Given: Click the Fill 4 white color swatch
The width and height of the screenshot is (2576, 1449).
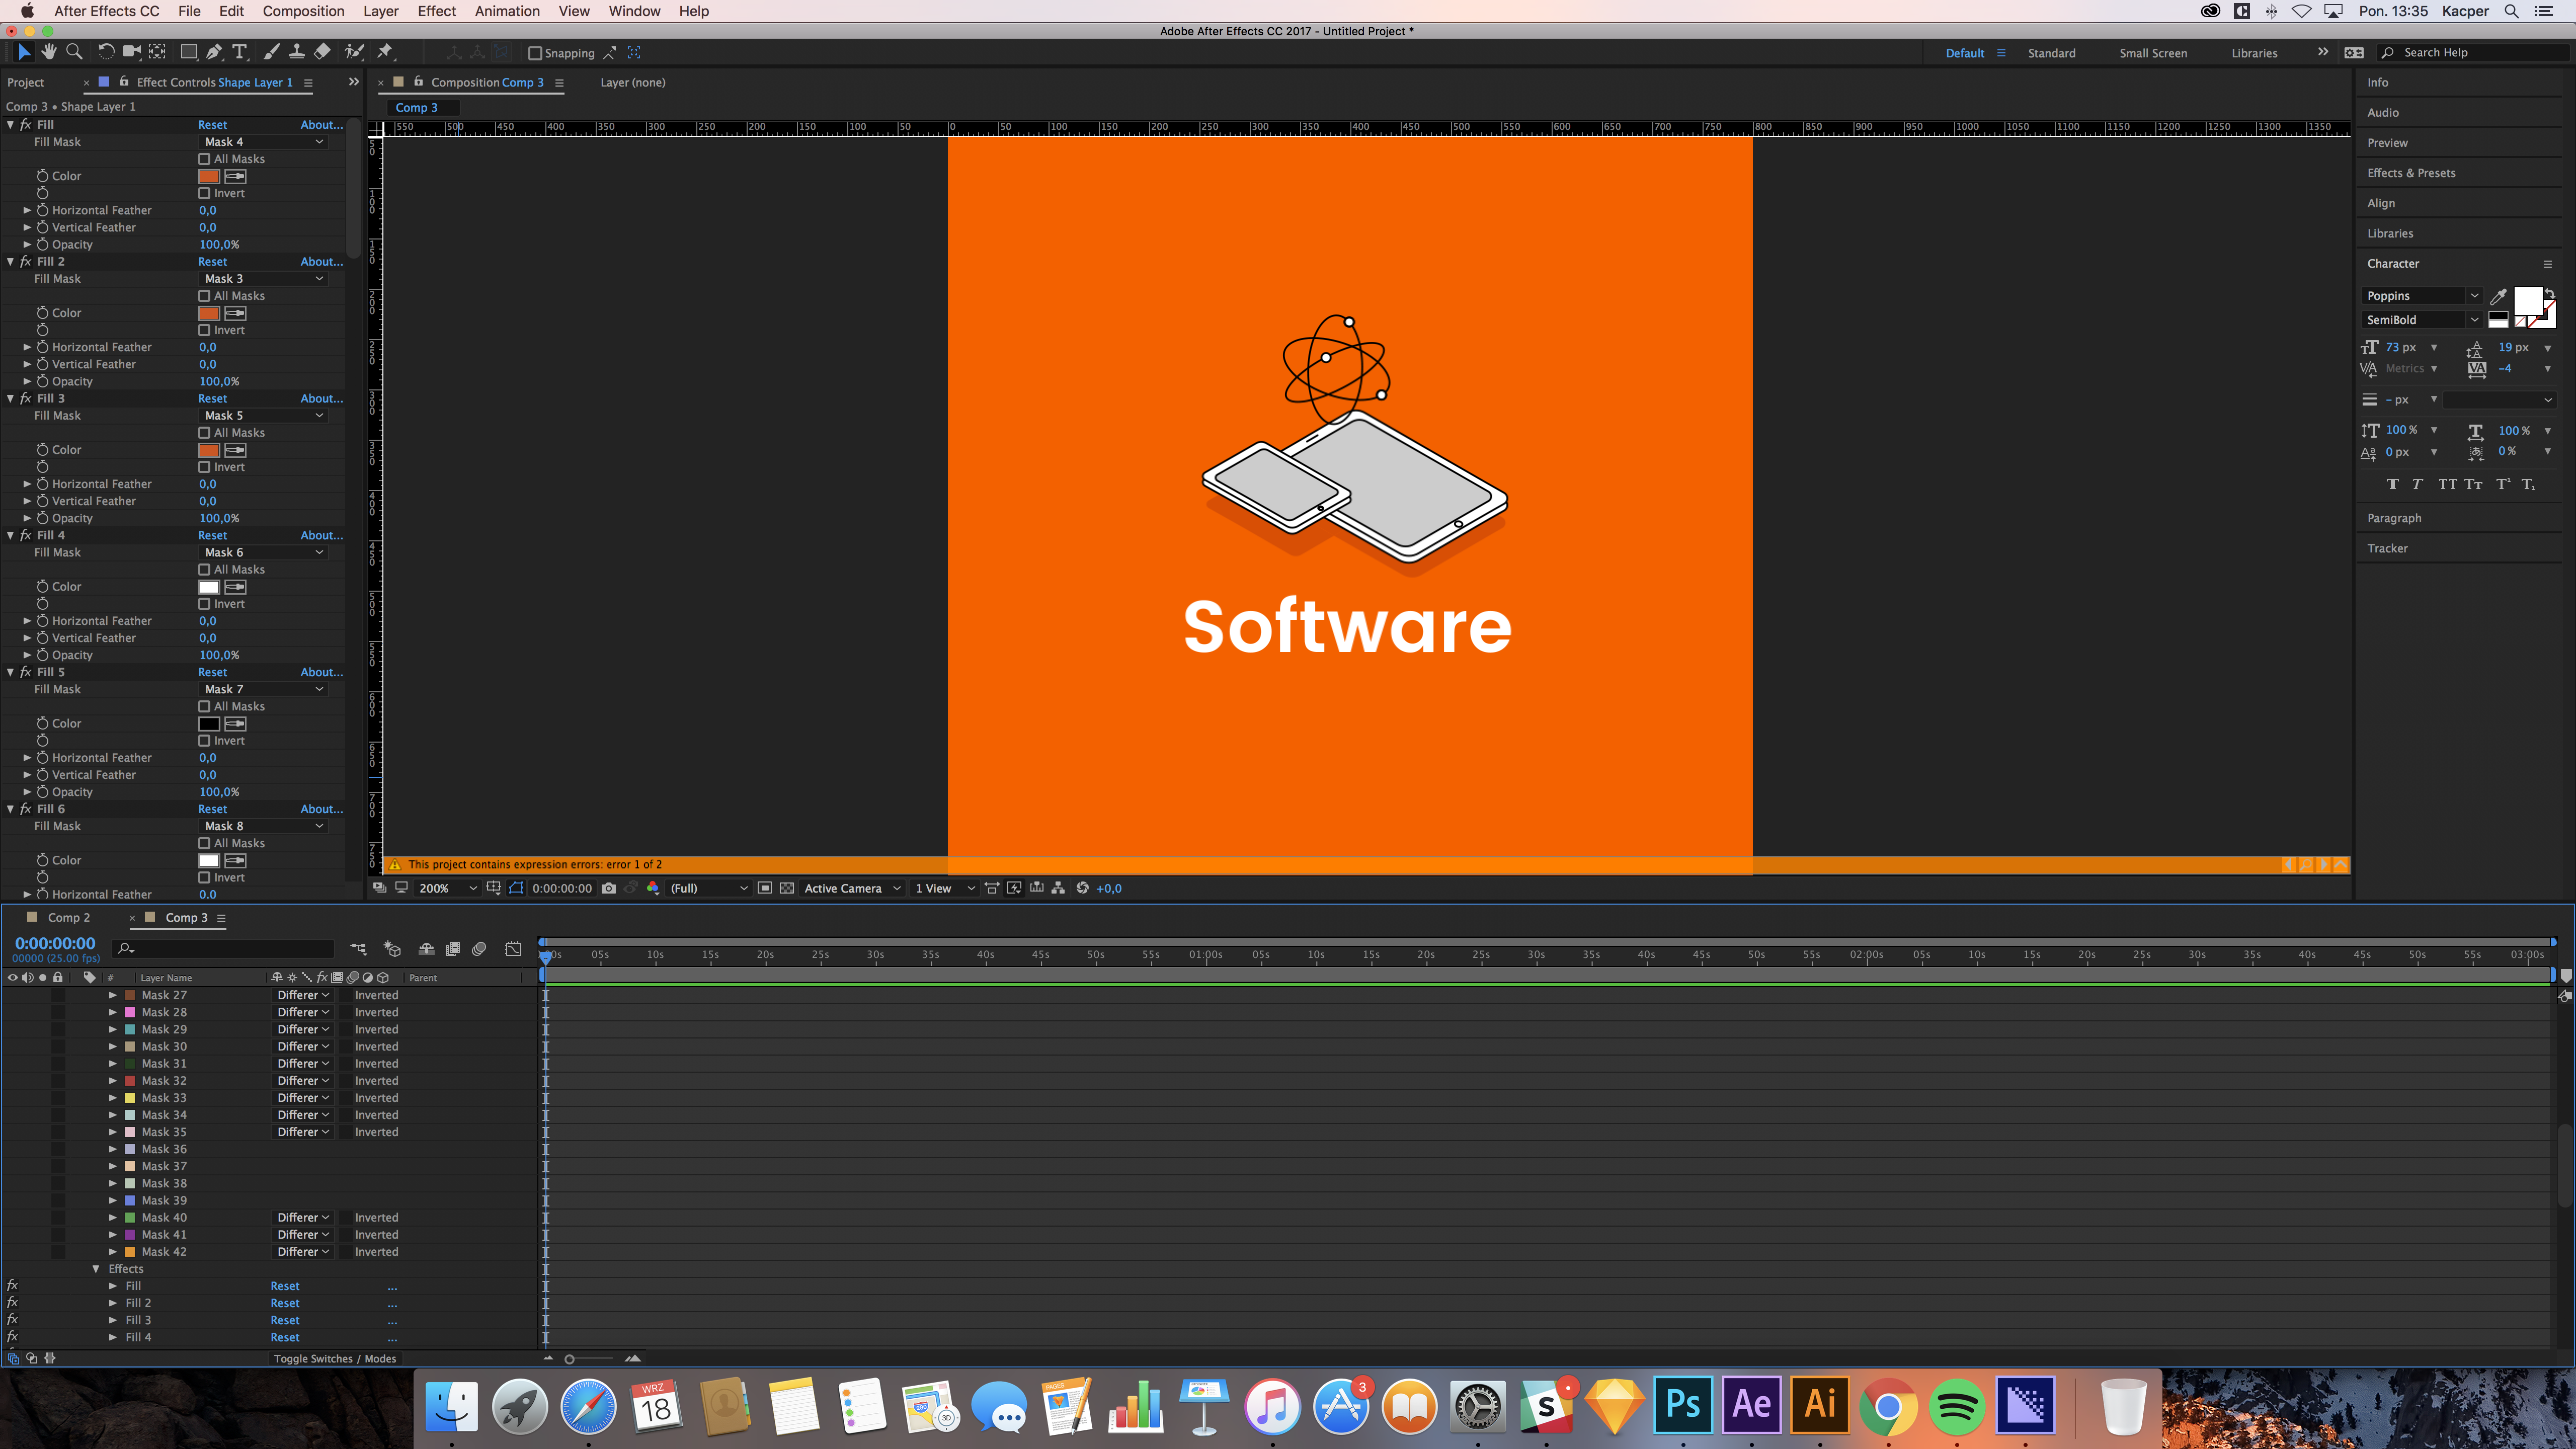Looking at the screenshot, I should click(x=209, y=587).
